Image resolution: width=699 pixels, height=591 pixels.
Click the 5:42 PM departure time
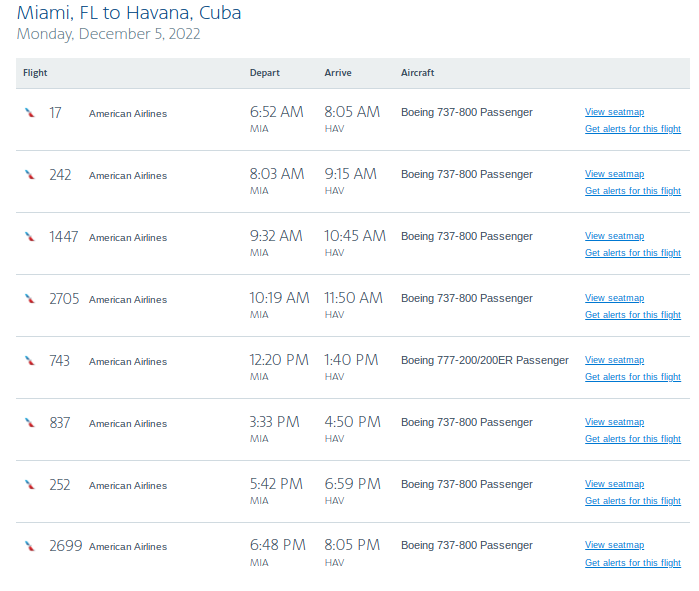(x=276, y=484)
